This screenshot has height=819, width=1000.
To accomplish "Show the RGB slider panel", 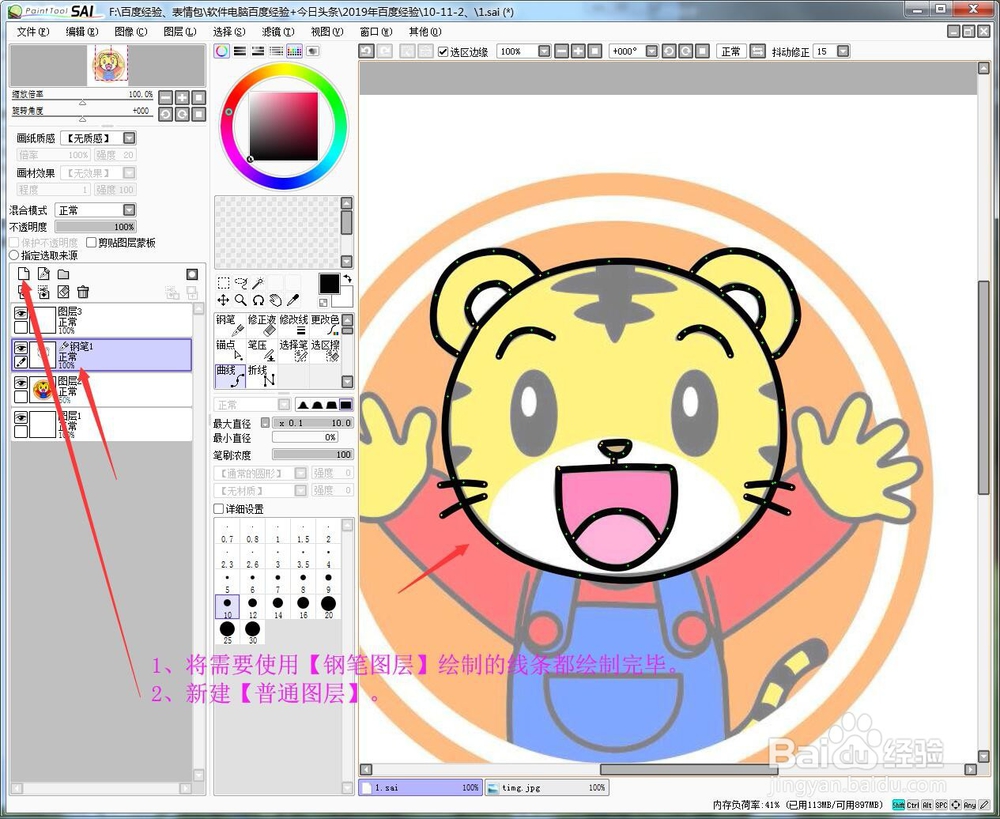I will coord(240,52).
